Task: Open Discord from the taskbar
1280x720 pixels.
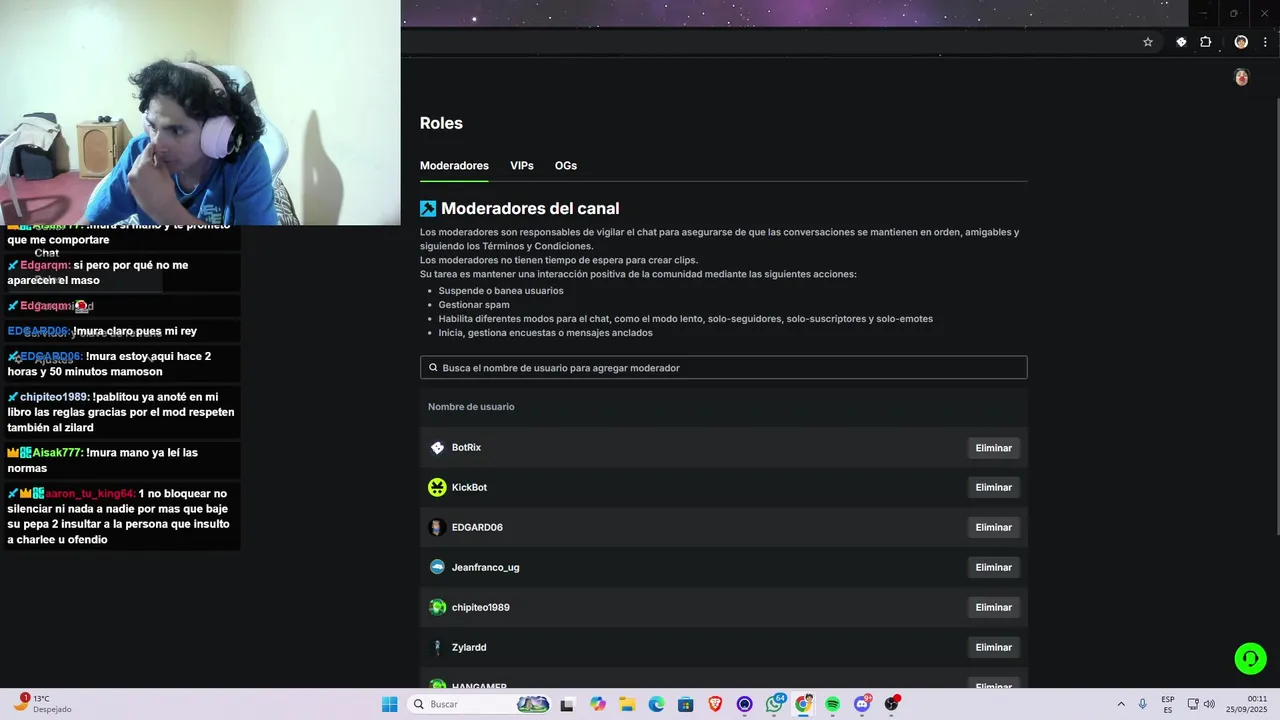Action: [862, 704]
